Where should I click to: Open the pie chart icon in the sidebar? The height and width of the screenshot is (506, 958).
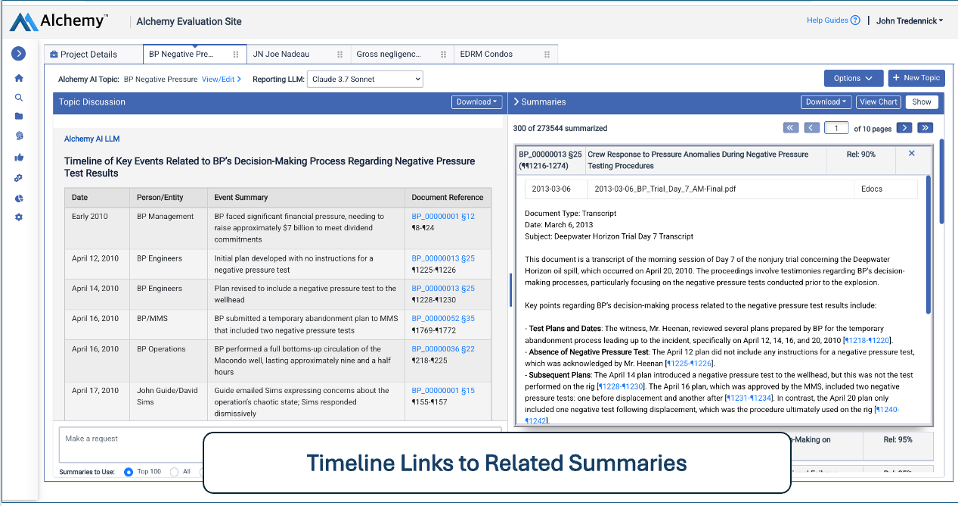19,198
